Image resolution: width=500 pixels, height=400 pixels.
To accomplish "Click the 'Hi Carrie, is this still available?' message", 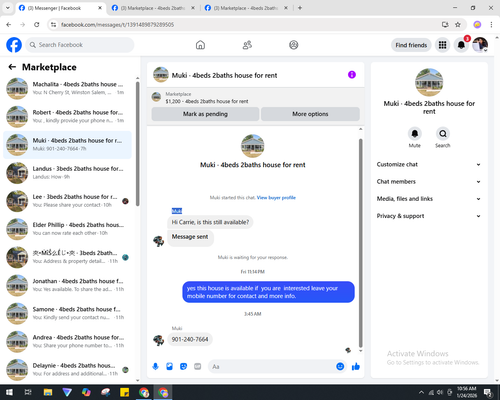I will pos(210,222).
